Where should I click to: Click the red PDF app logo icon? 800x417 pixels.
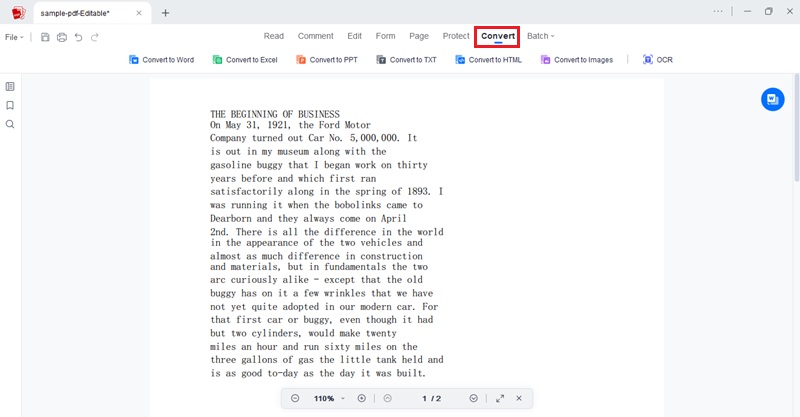18,13
